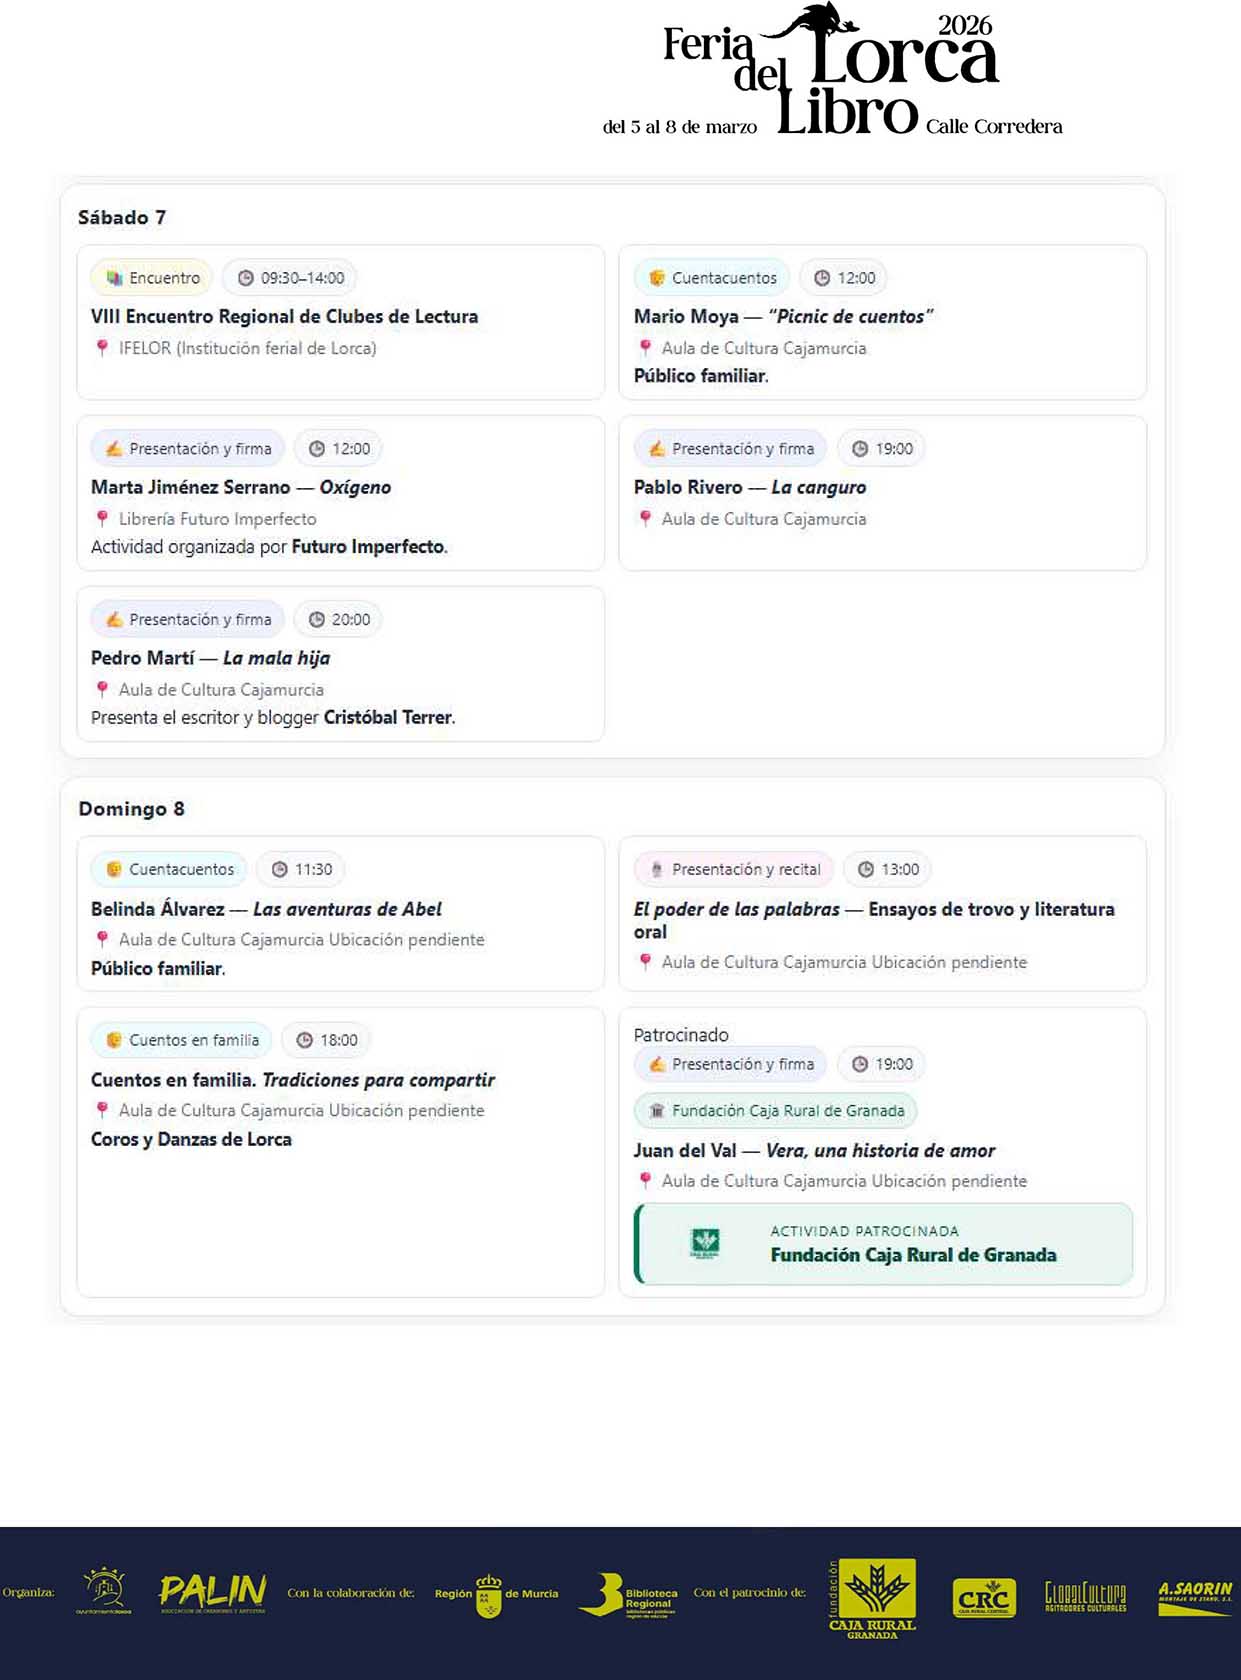Click the Actividad Patrocinada banner
This screenshot has height=1680, width=1241.
tap(884, 1244)
